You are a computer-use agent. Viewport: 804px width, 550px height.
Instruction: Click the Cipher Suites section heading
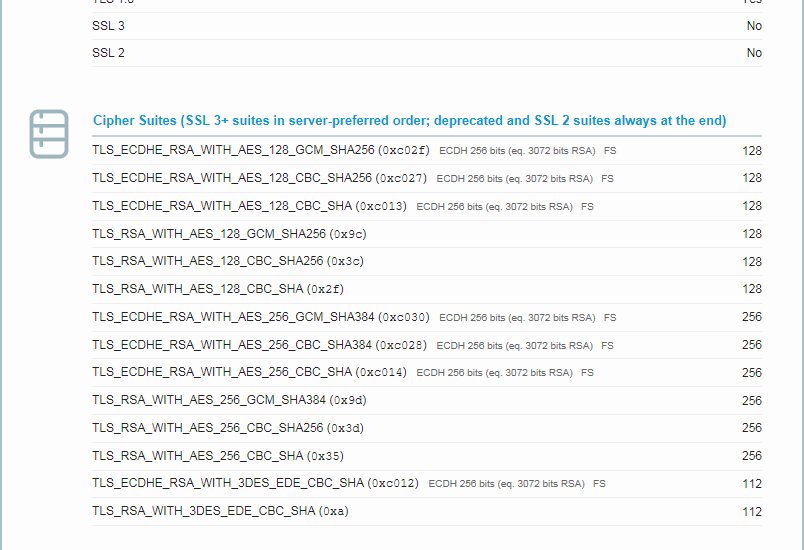pos(409,121)
